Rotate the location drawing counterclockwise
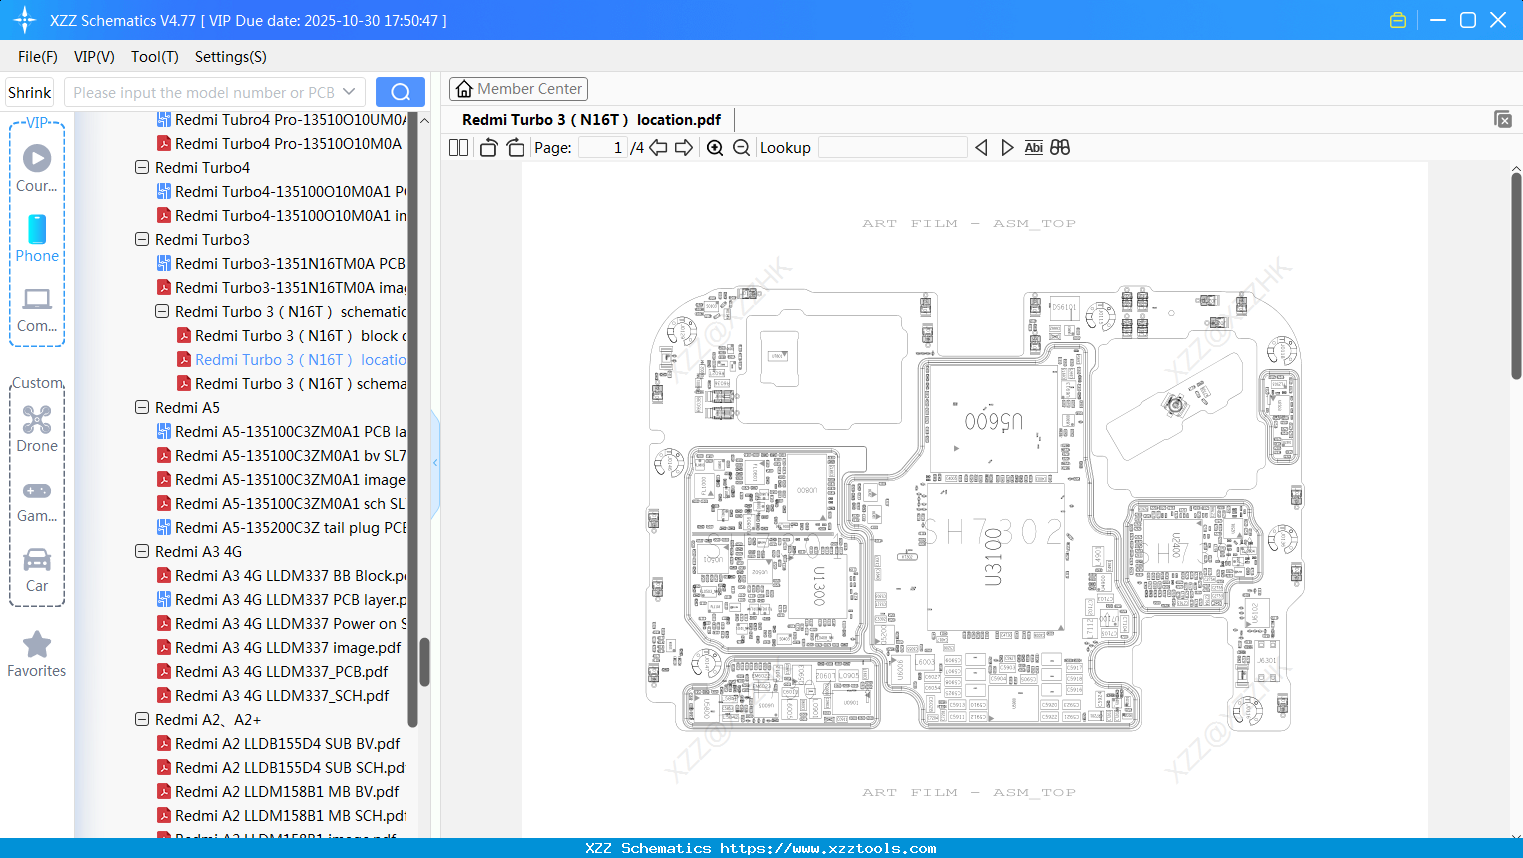This screenshot has height=858, width=1523. click(x=488, y=147)
